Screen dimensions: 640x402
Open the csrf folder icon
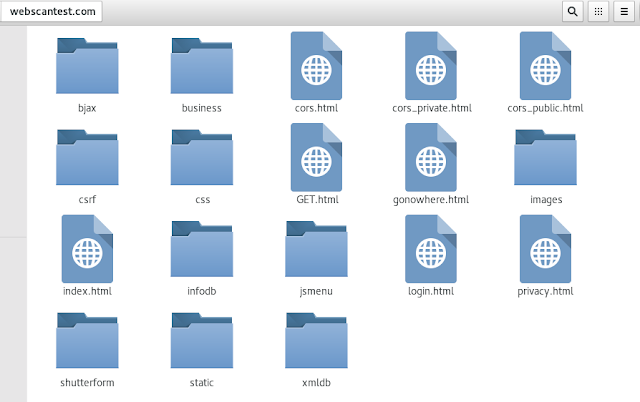click(x=87, y=157)
